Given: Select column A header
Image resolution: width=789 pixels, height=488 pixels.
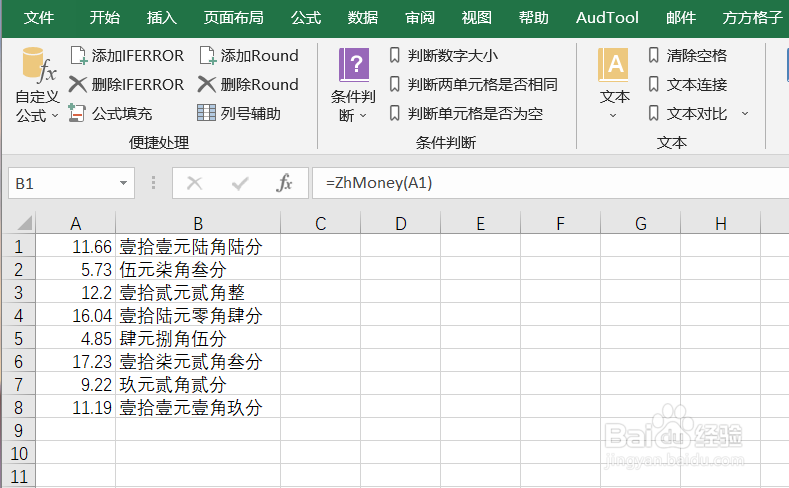Looking at the screenshot, I should pyautogui.click(x=75, y=223).
